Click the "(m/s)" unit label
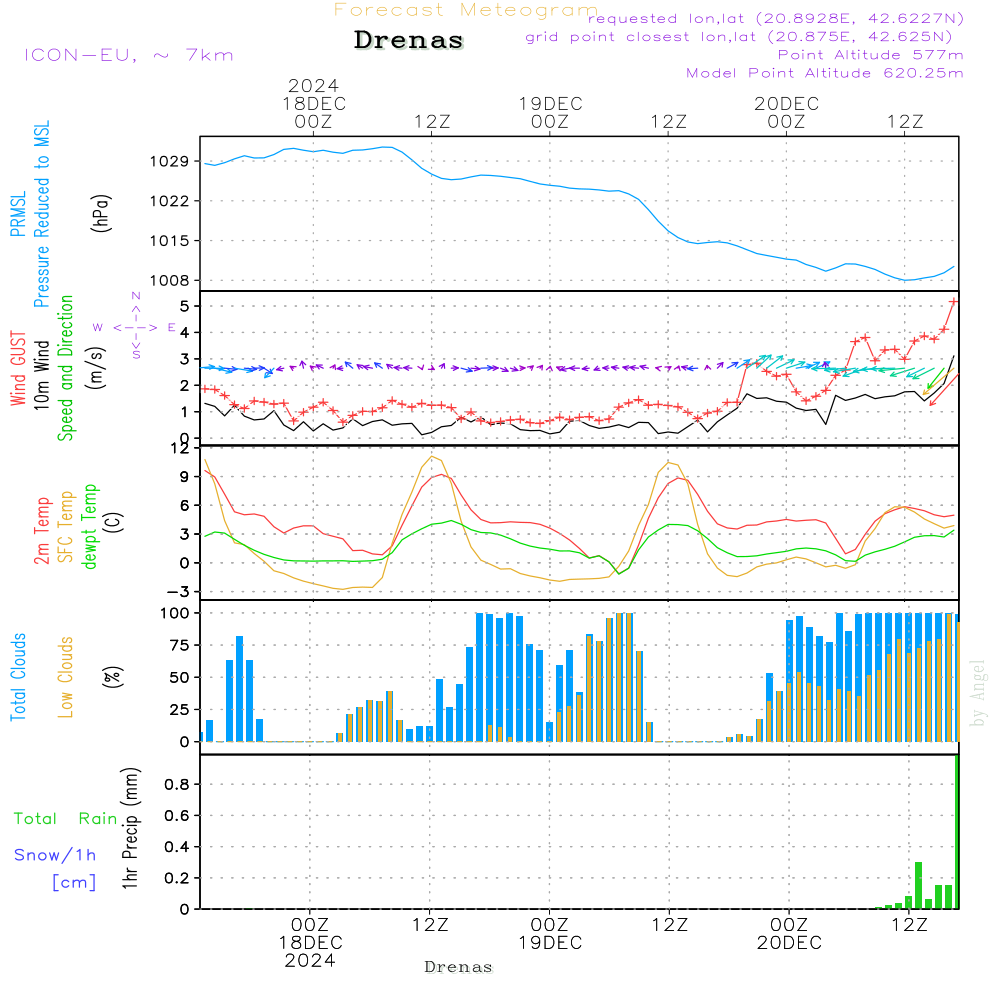 pos(96,368)
